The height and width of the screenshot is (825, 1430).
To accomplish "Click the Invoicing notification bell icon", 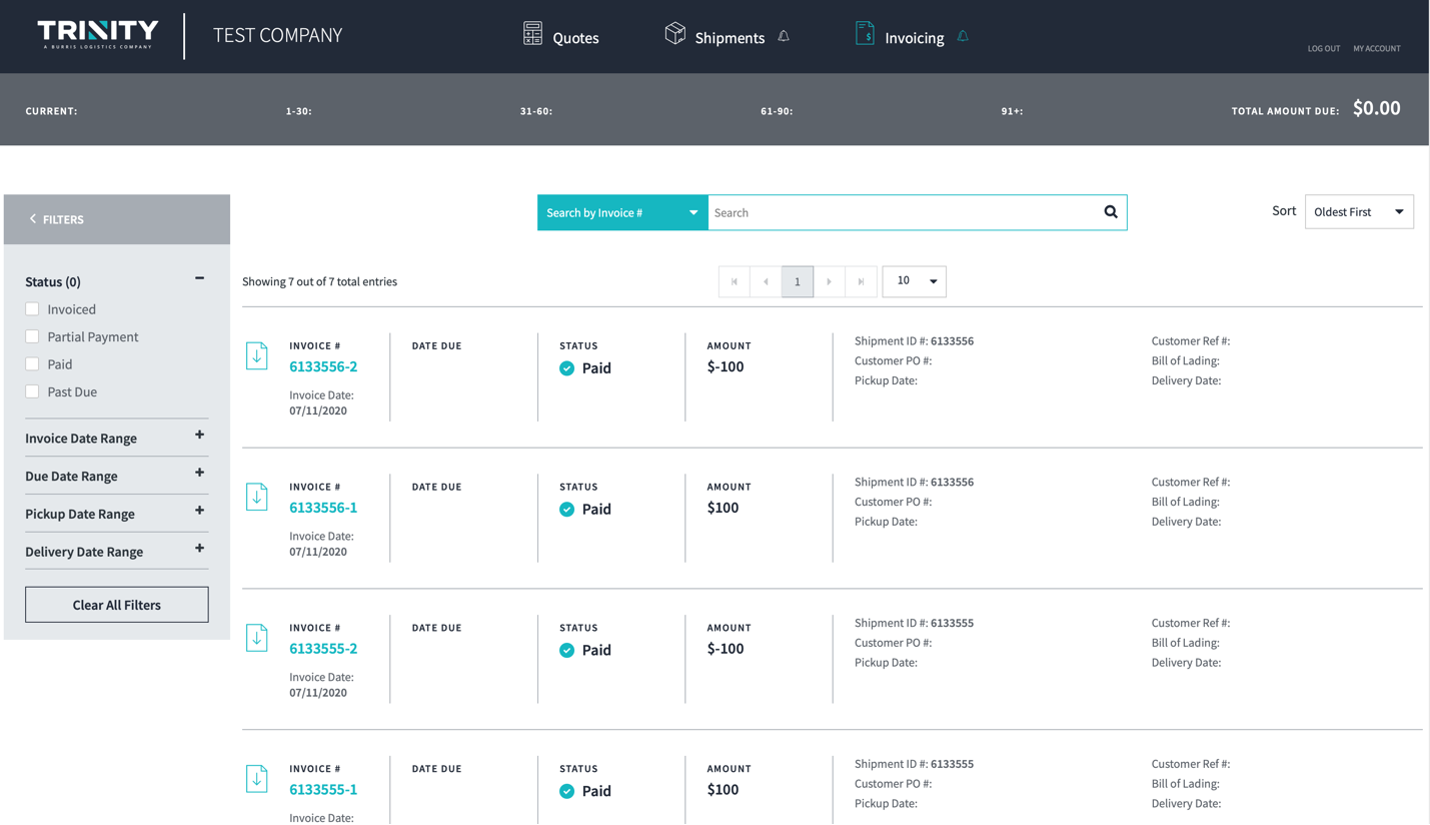I will (963, 37).
